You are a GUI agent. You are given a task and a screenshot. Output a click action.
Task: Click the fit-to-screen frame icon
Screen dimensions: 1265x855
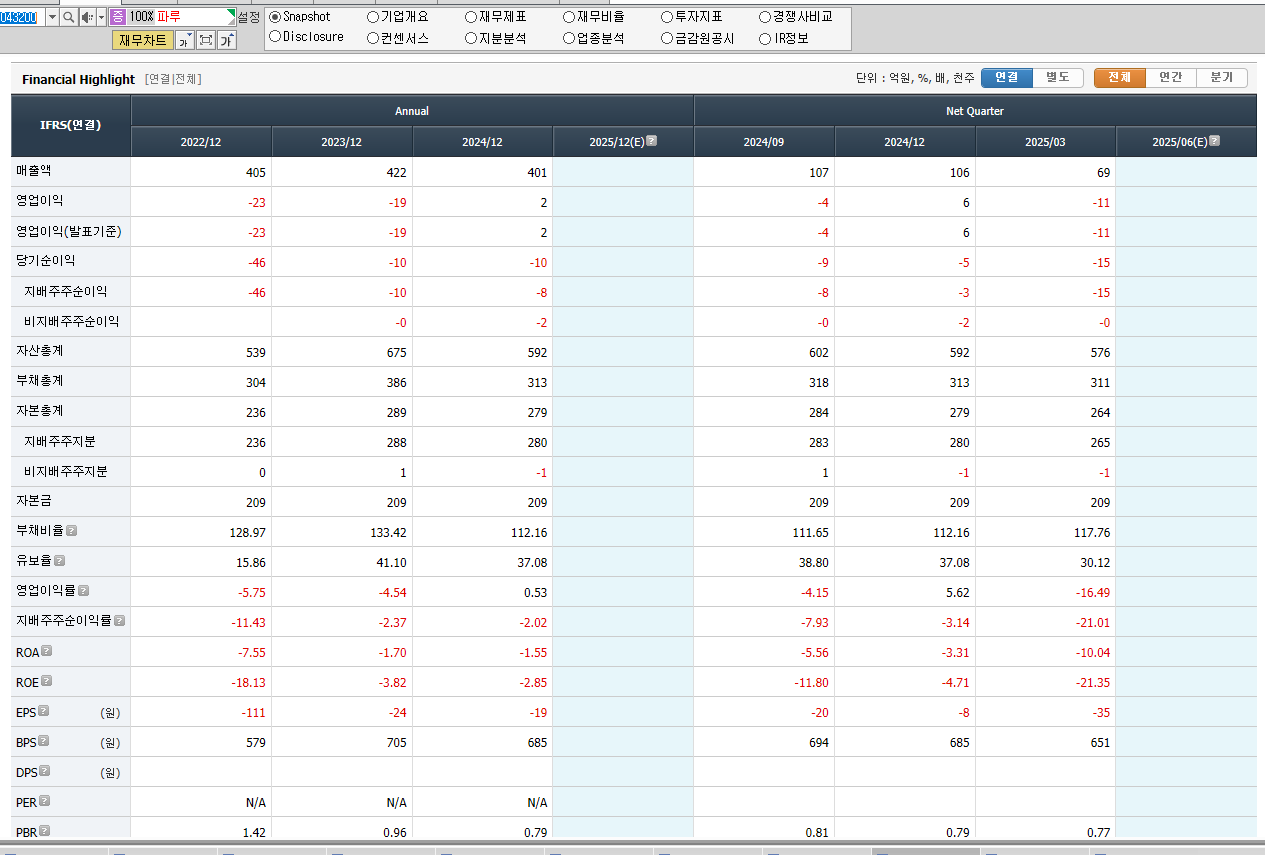point(206,40)
